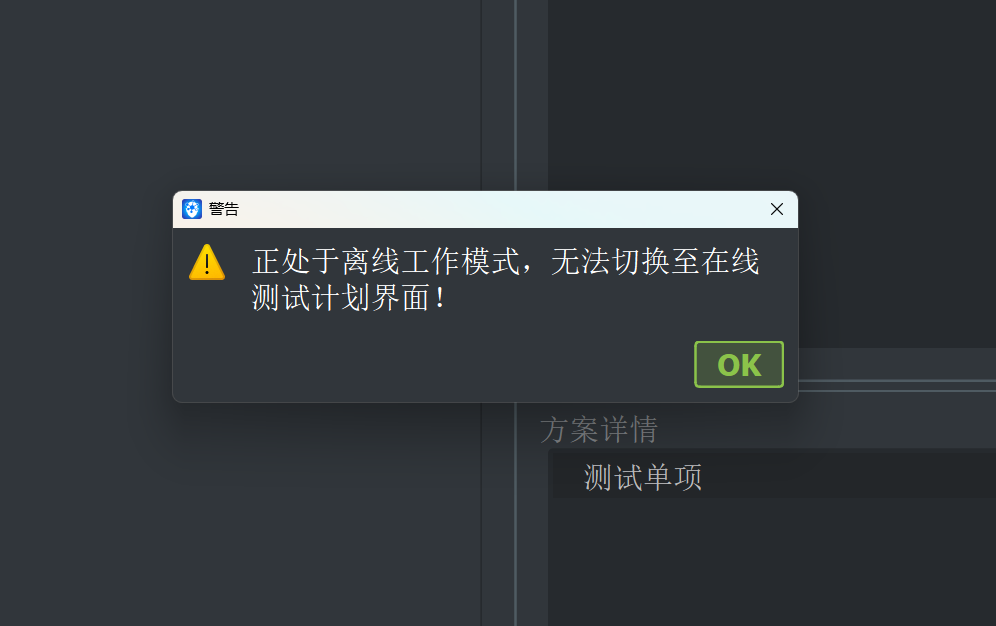Click the horizontal divider above 方案详情
The width and height of the screenshot is (996, 626).
(x=897, y=385)
